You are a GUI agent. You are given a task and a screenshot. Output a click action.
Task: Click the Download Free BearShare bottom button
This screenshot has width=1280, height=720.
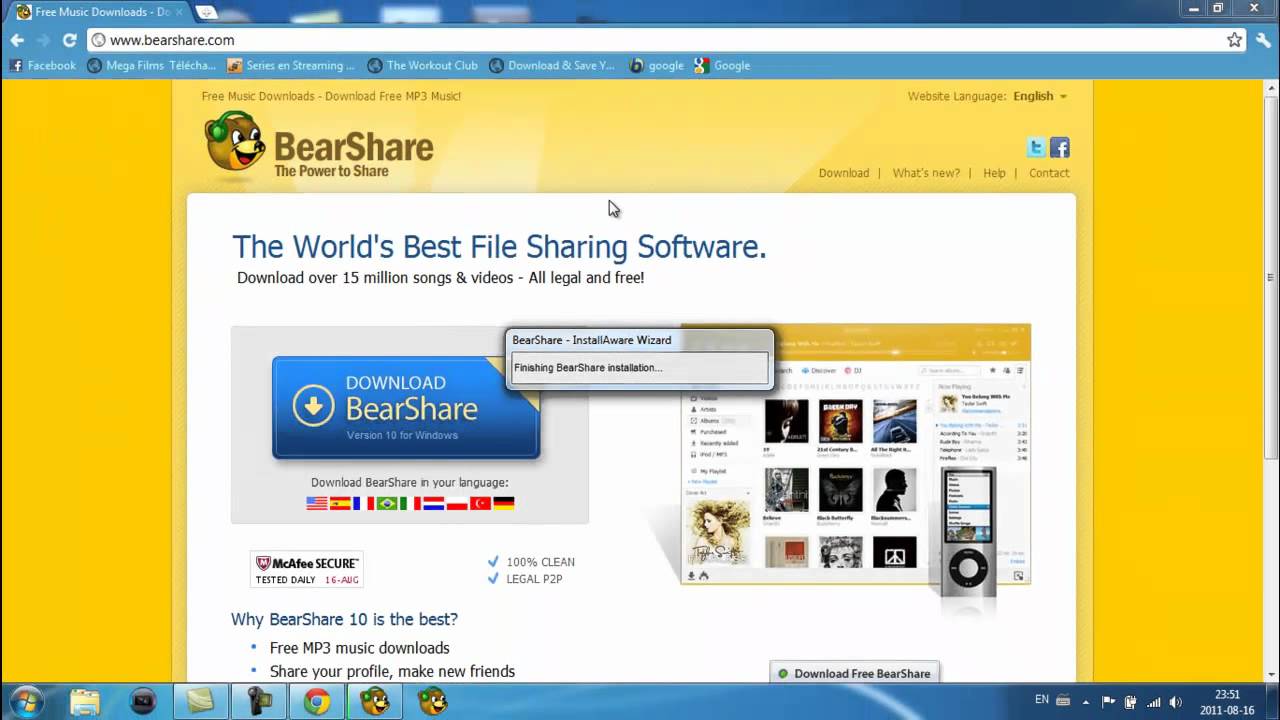click(854, 673)
